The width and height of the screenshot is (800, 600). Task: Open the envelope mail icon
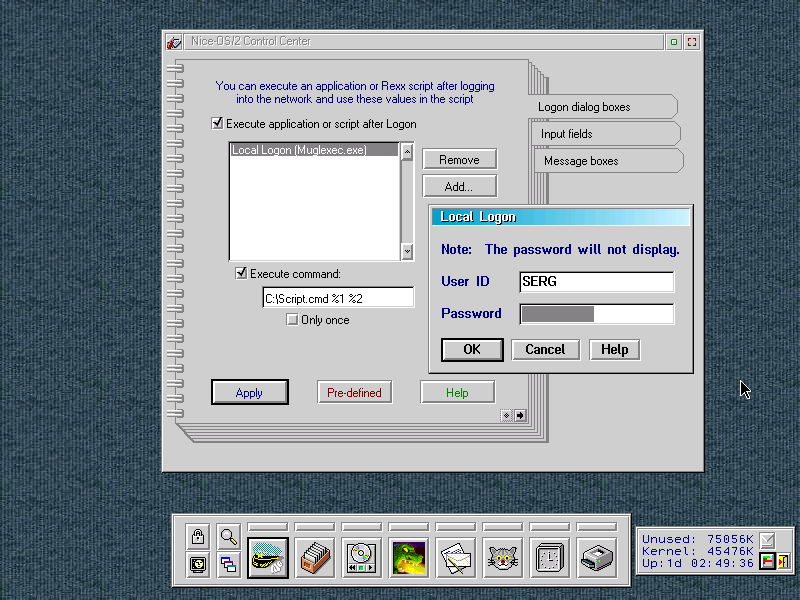coord(456,558)
